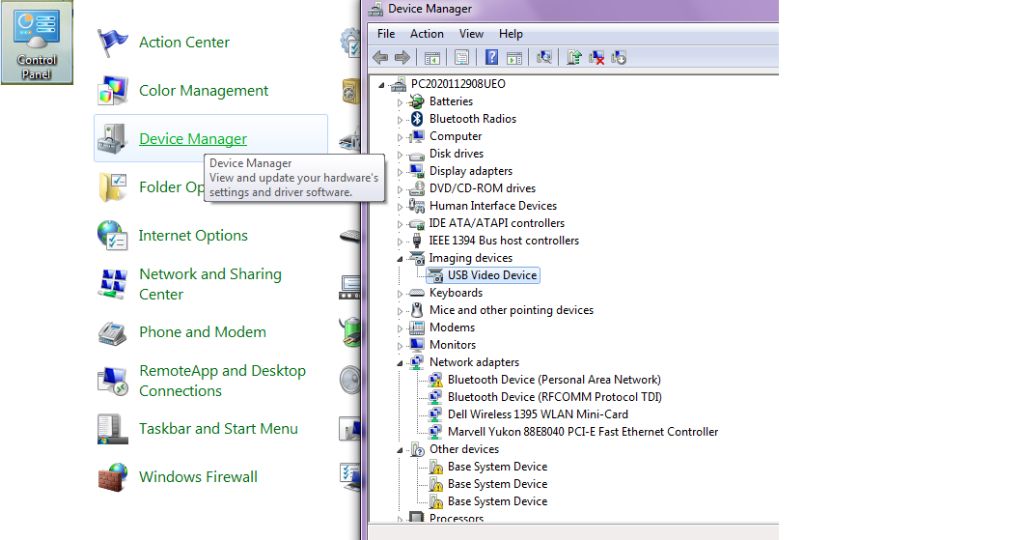Open the Taskbar and Start Menu link
Image resolution: width=1024 pixels, height=540 pixels.
click(x=218, y=429)
